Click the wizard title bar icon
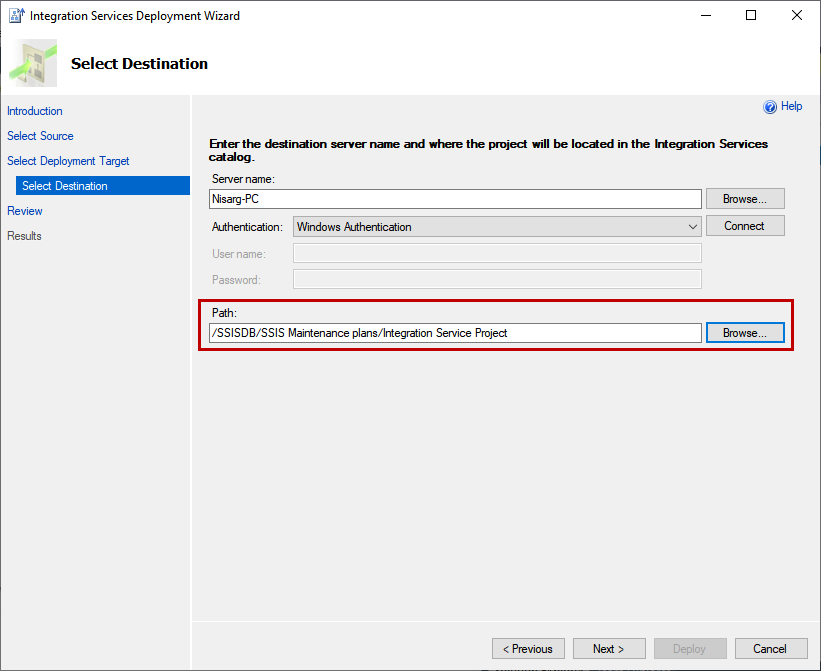Screen dimensions: 821x671 coord(15,16)
